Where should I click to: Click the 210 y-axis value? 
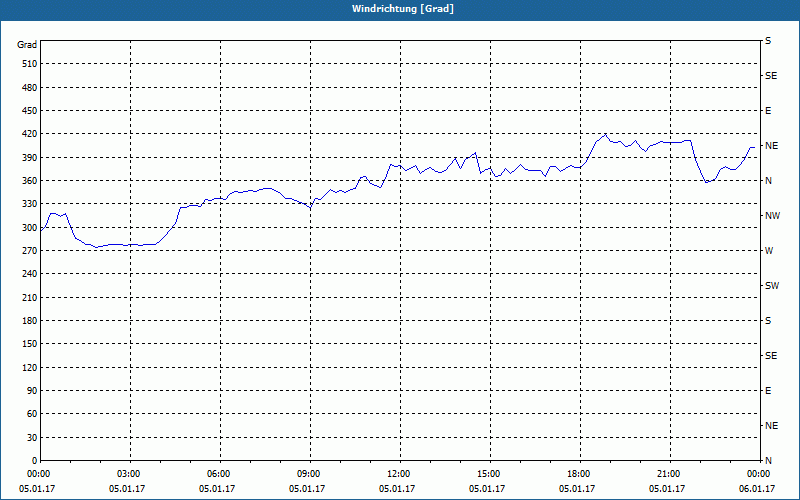tap(30, 297)
